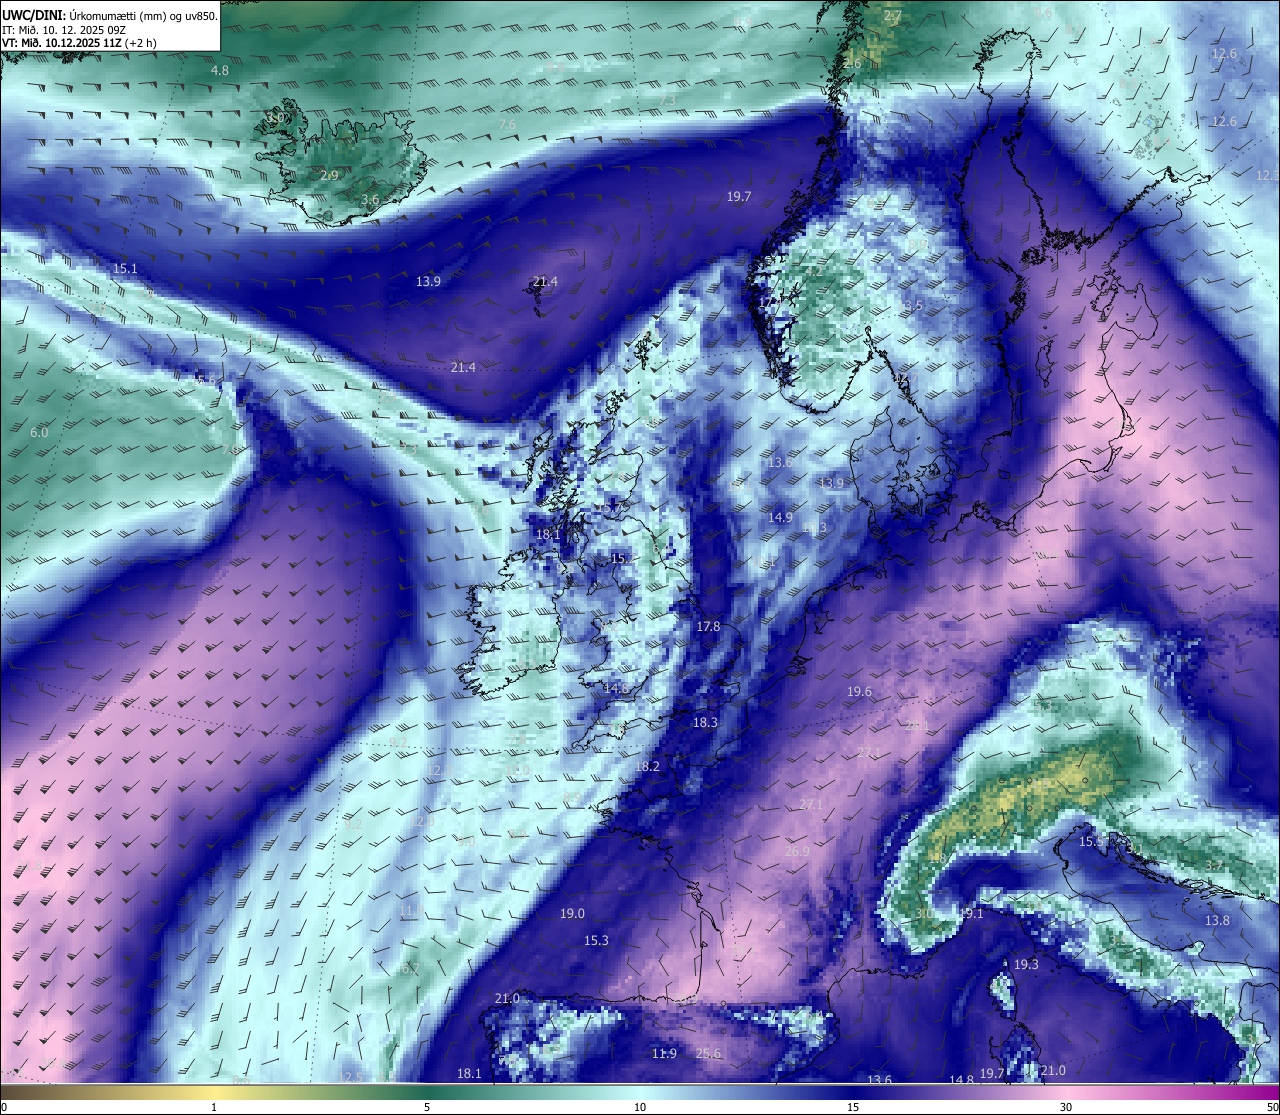Click the 5 tick on color scale
Viewport: 1280px width, 1115px height.
click(x=427, y=1107)
